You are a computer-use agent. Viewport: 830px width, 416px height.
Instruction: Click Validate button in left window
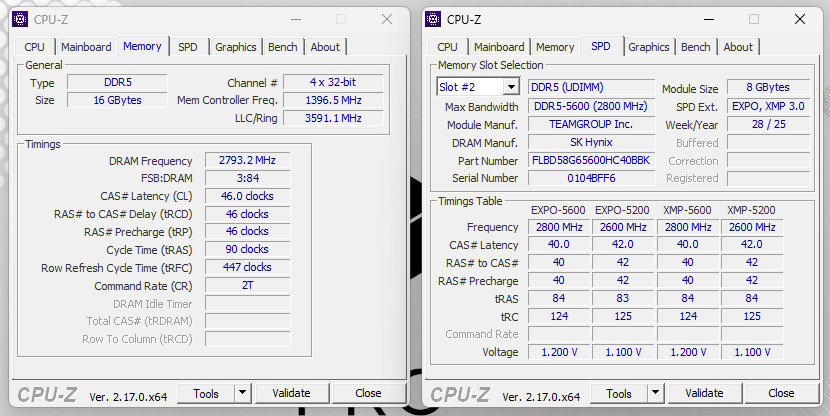291,393
